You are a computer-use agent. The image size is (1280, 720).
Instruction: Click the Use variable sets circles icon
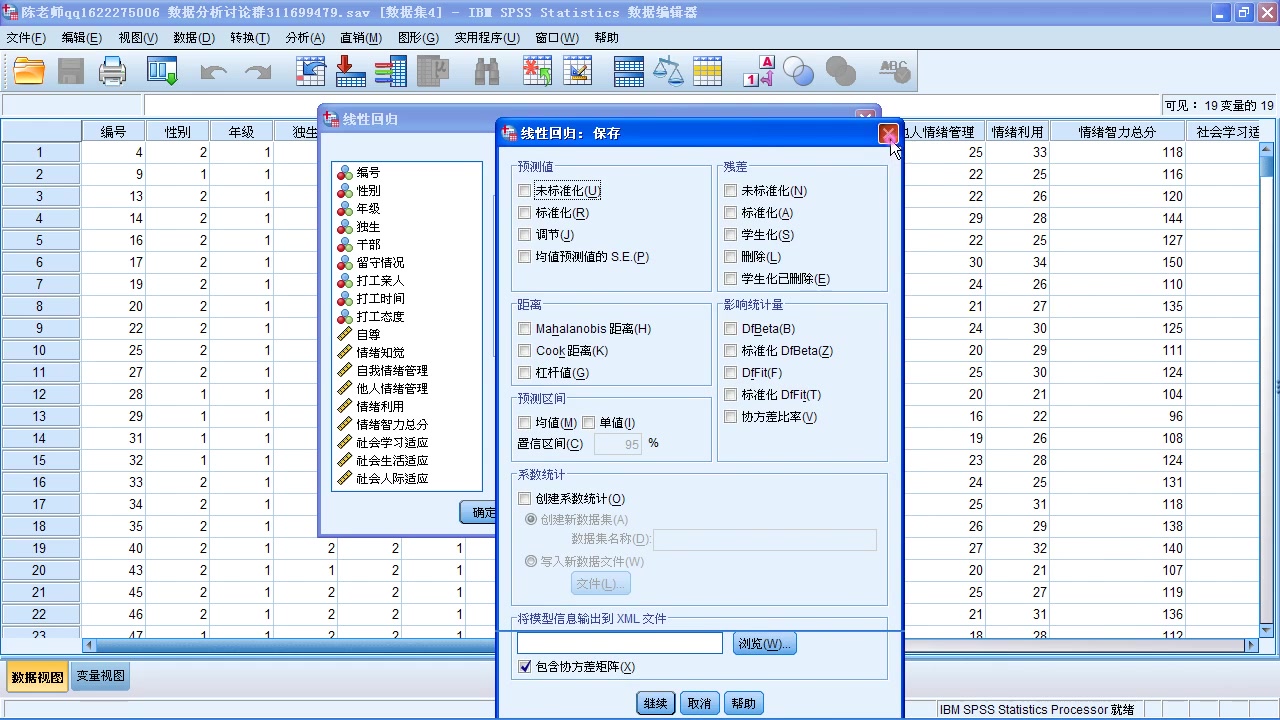point(798,71)
